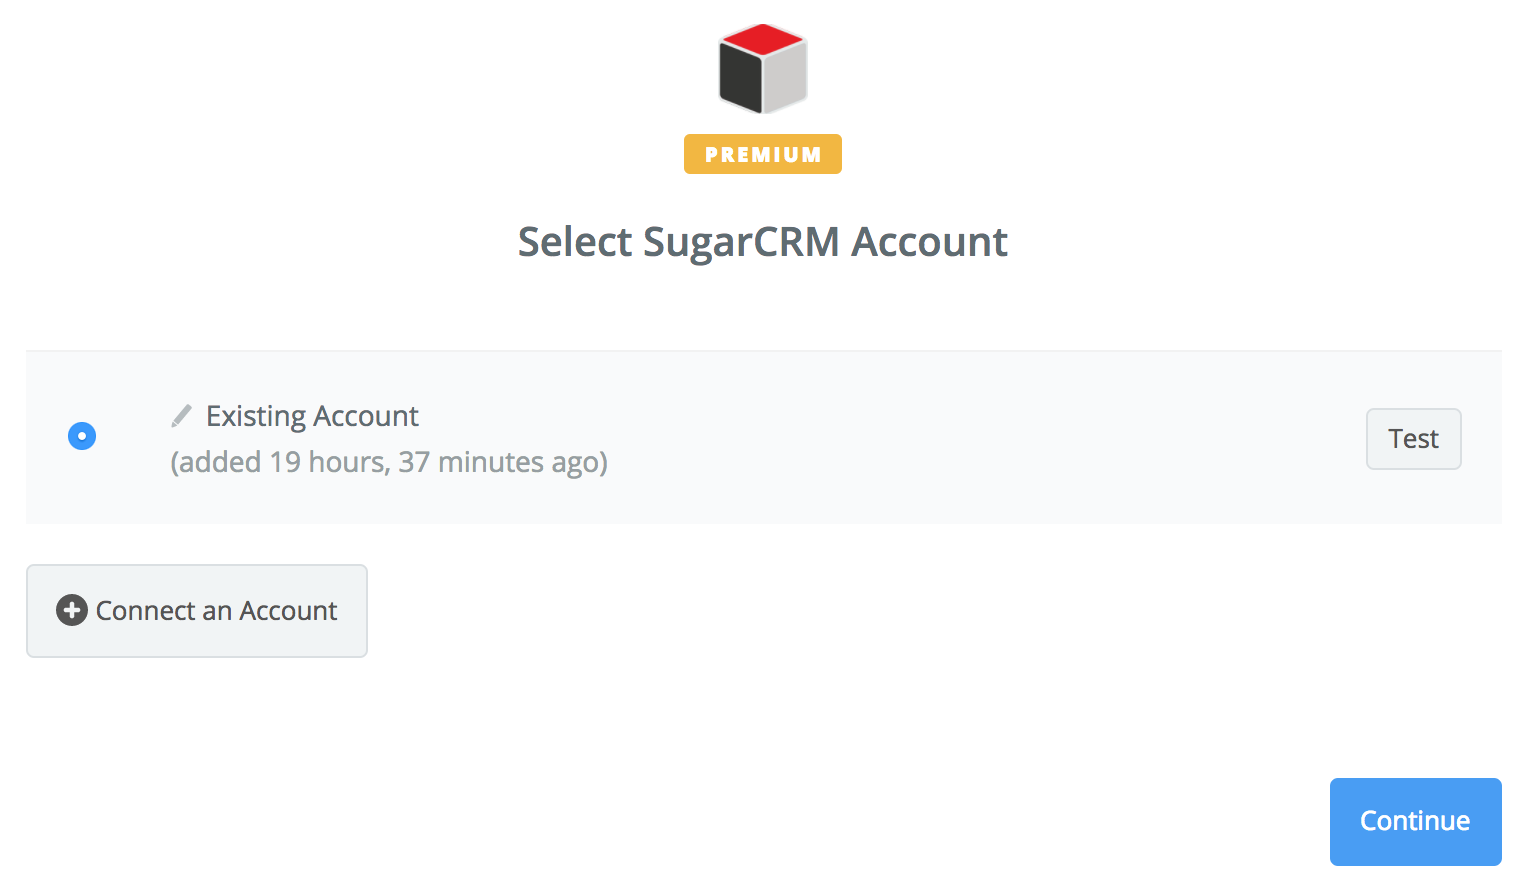Click the Existing Account label text
The width and height of the screenshot is (1530, 890).
(312, 416)
